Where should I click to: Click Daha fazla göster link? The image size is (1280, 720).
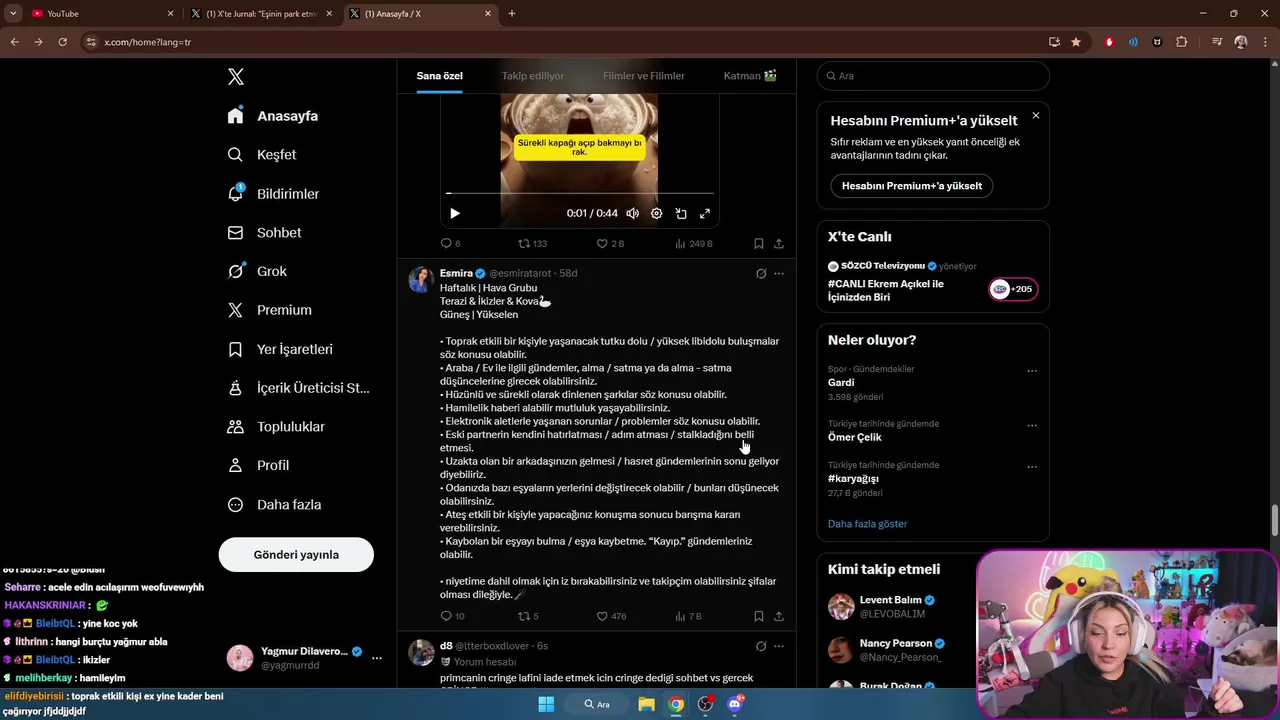[867, 524]
